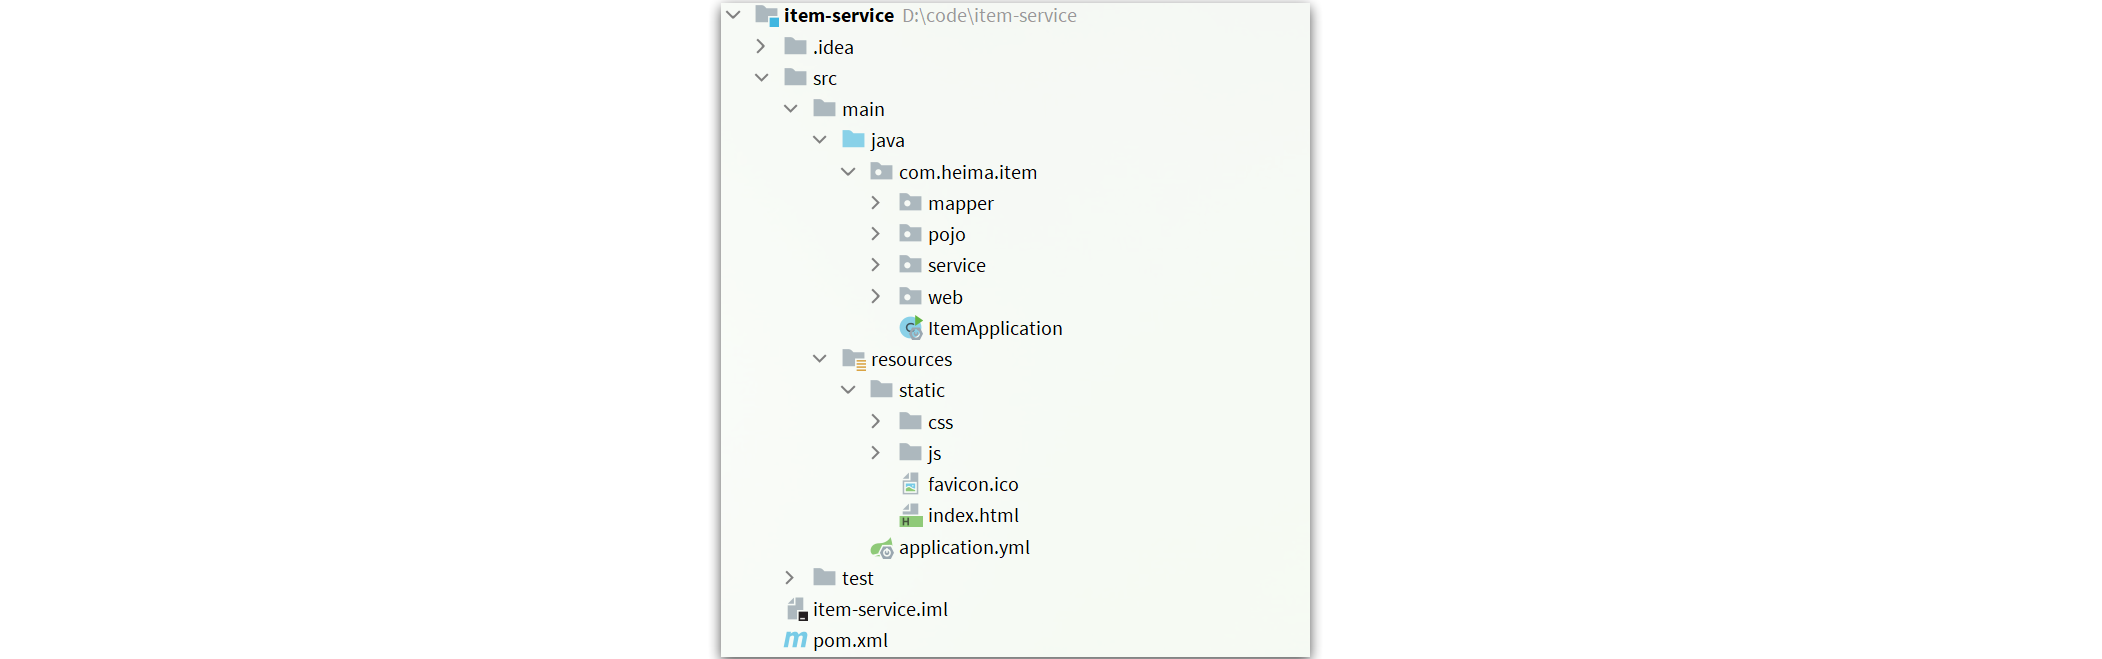Image resolution: width=2102 pixels, height=659 pixels.
Task: Collapse the static folder
Action: (848, 390)
